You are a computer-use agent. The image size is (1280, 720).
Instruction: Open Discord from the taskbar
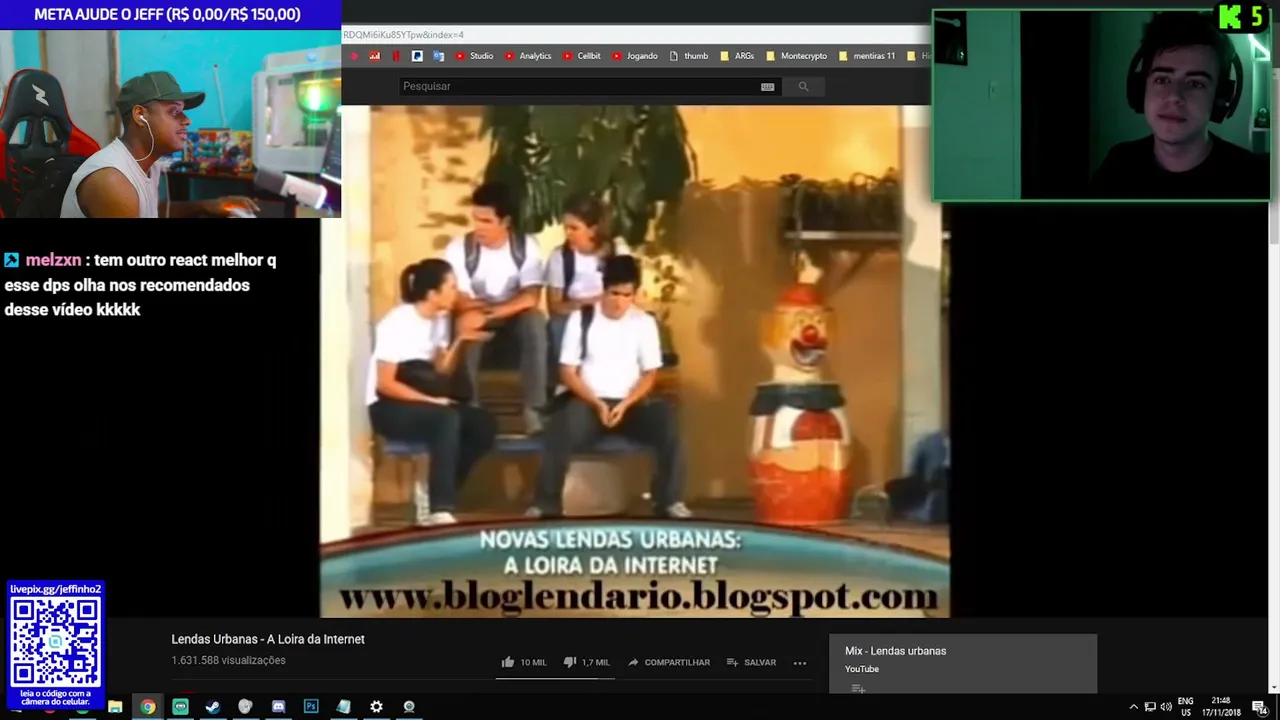(x=278, y=707)
